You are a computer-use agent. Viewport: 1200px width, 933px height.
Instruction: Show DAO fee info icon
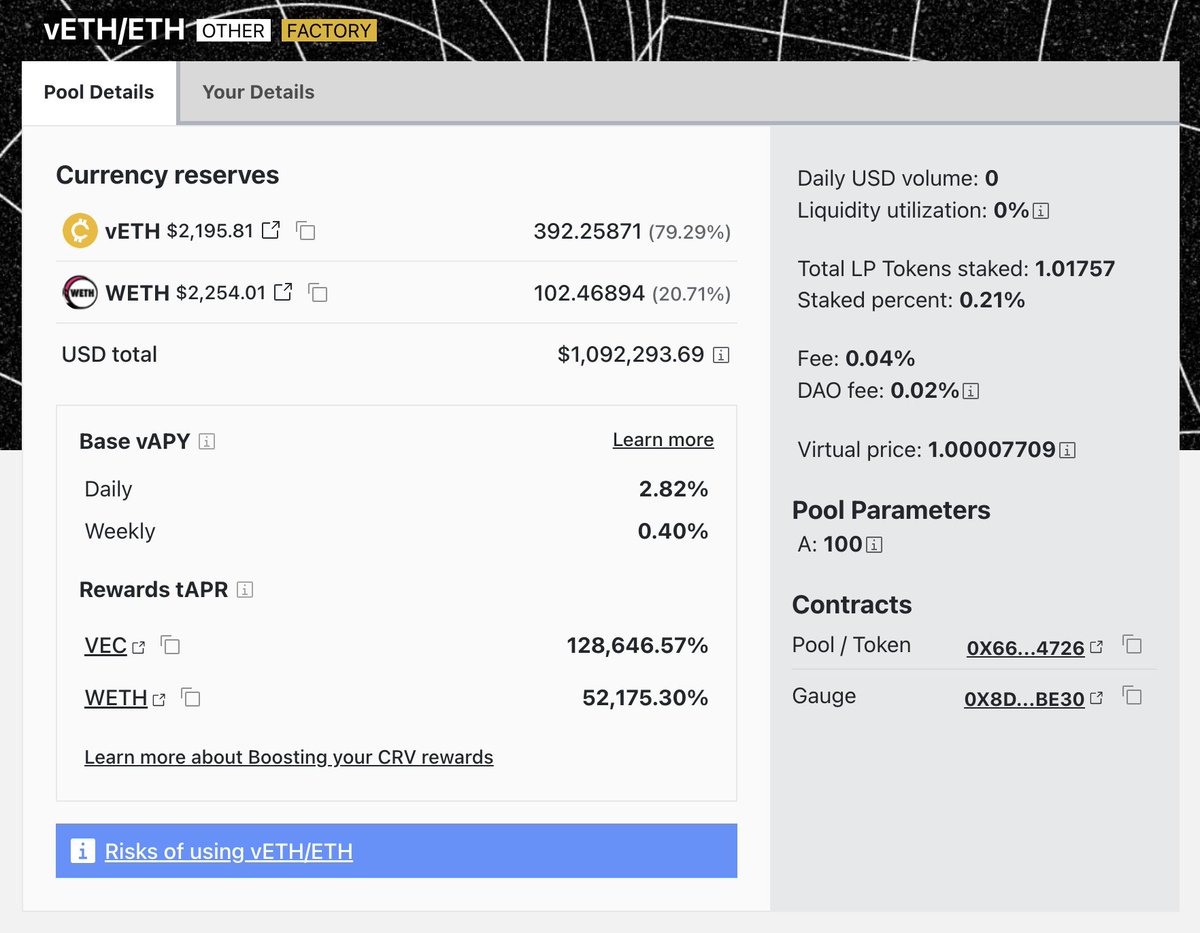coord(970,391)
